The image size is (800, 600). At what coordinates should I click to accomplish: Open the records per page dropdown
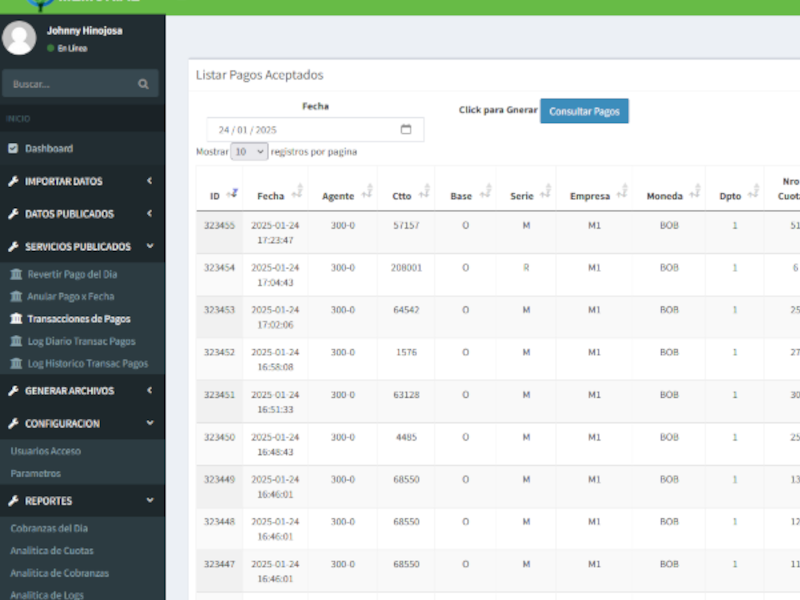[x=249, y=152]
